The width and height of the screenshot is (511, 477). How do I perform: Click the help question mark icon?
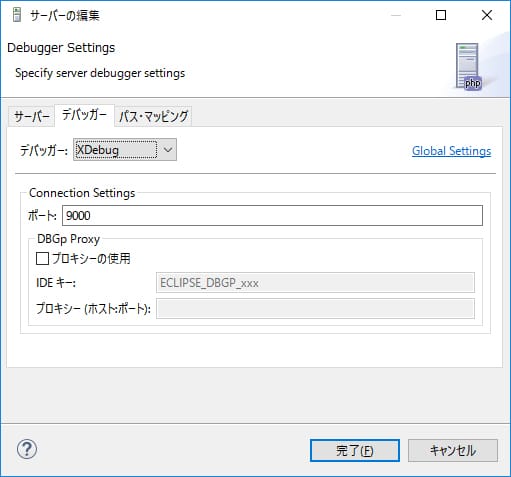[27, 449]
